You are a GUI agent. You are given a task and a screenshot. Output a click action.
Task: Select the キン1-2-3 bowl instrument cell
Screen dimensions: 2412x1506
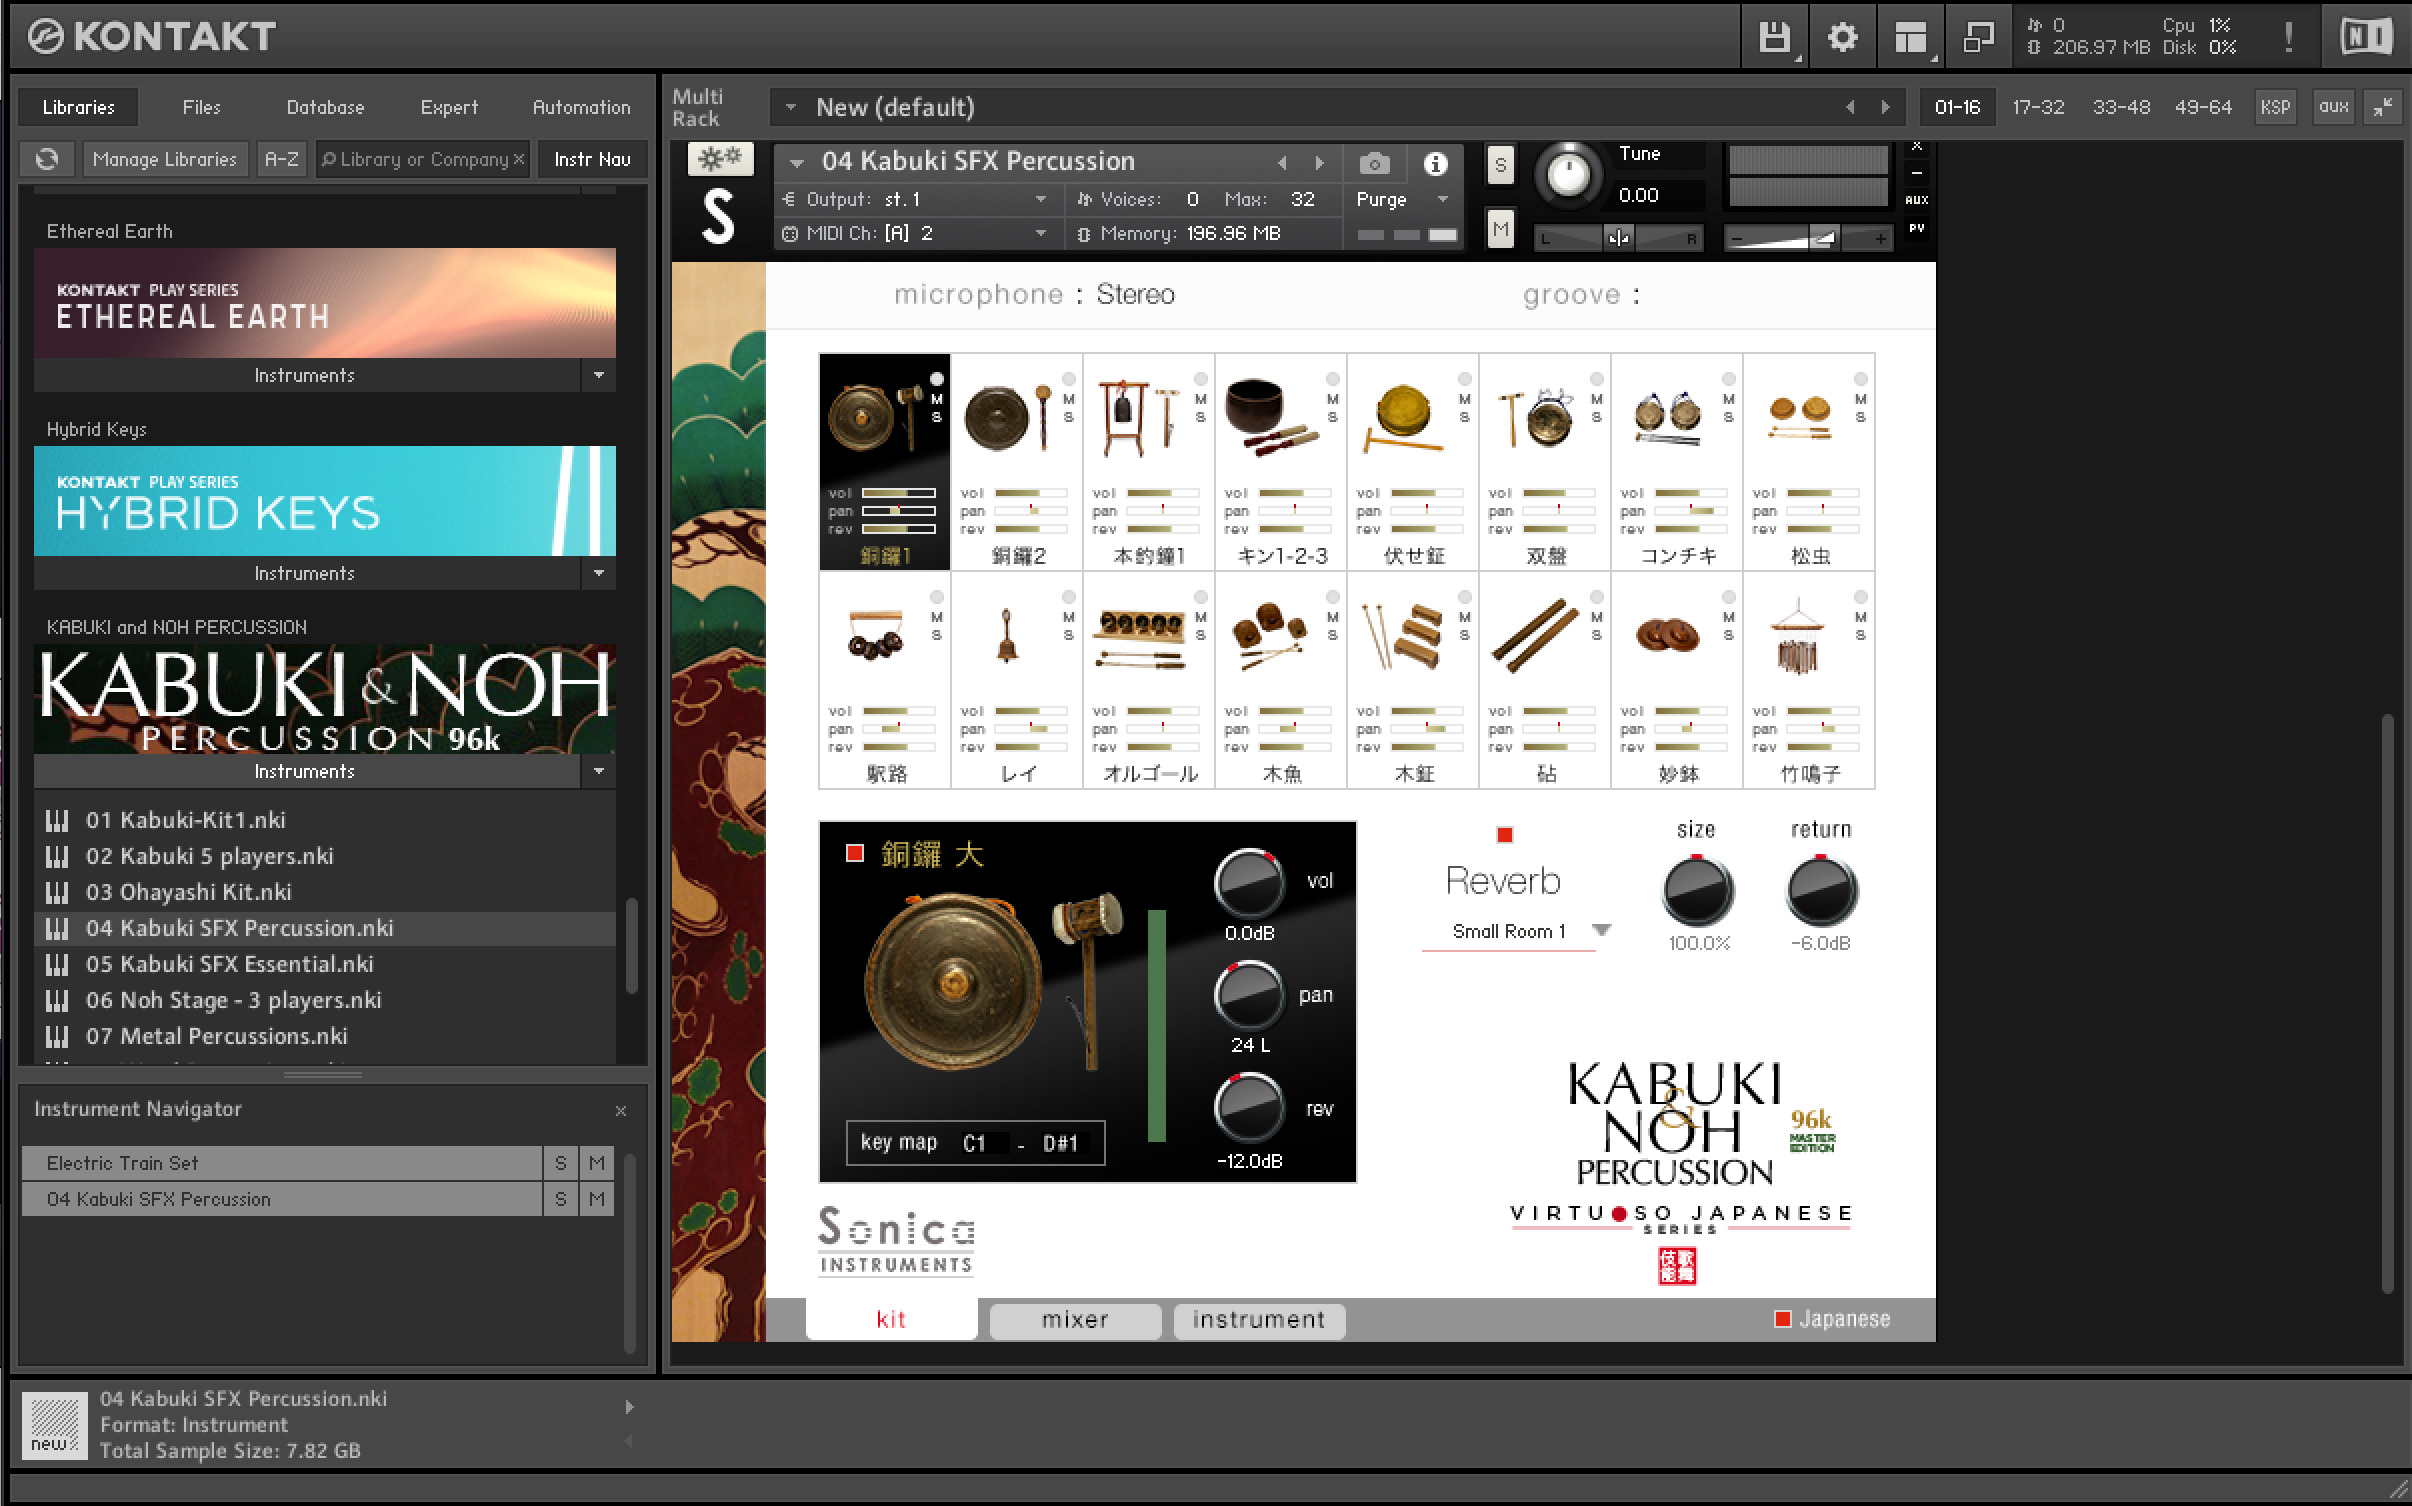tap(1280, 461)
